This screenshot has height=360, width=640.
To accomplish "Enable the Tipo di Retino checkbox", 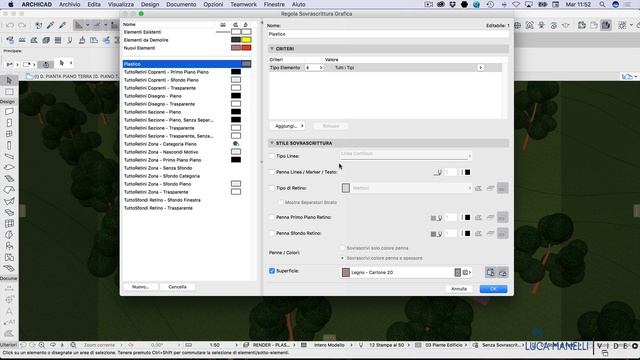I will coord(272,188).
